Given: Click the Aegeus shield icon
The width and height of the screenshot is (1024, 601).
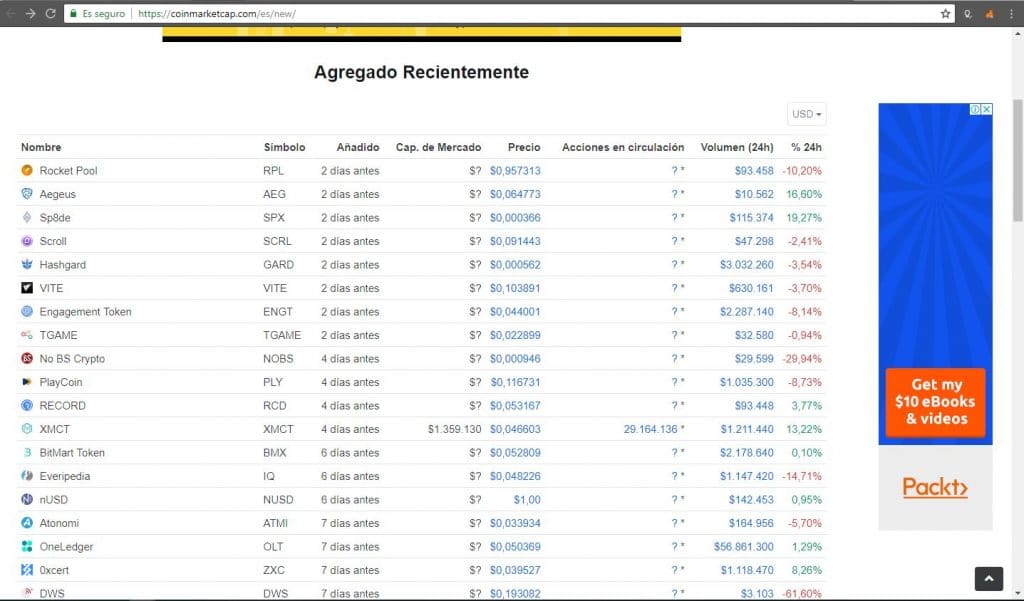Looking at the screenshot, I should (27, 194).
